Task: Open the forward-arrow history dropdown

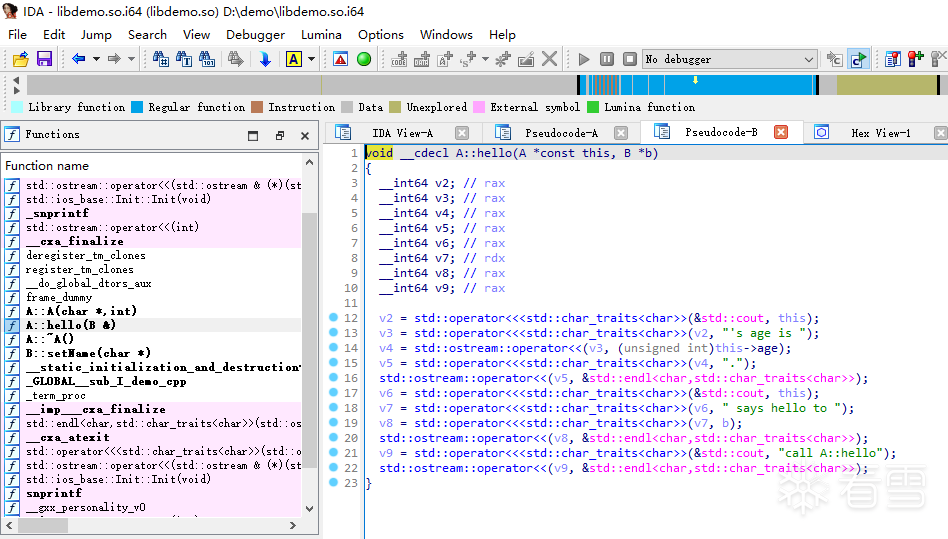Action: (x=131, y=59)
